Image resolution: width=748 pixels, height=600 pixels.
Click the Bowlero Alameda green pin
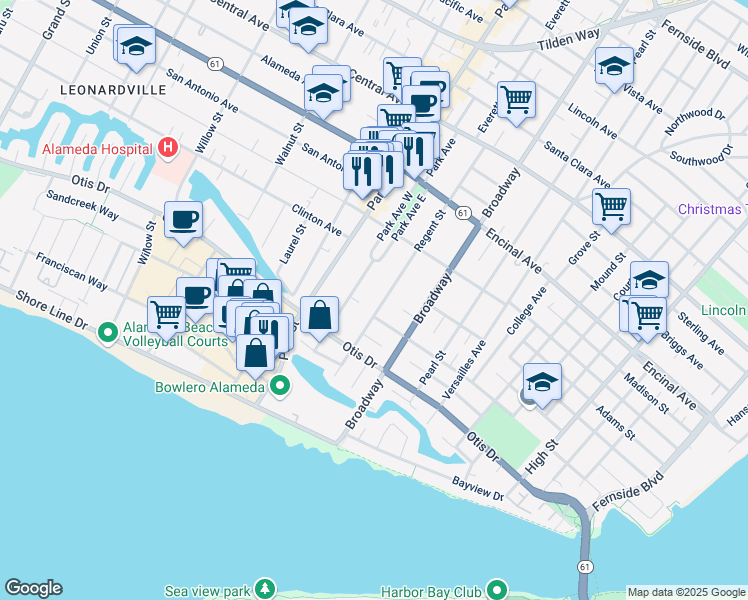pos(280,385)
